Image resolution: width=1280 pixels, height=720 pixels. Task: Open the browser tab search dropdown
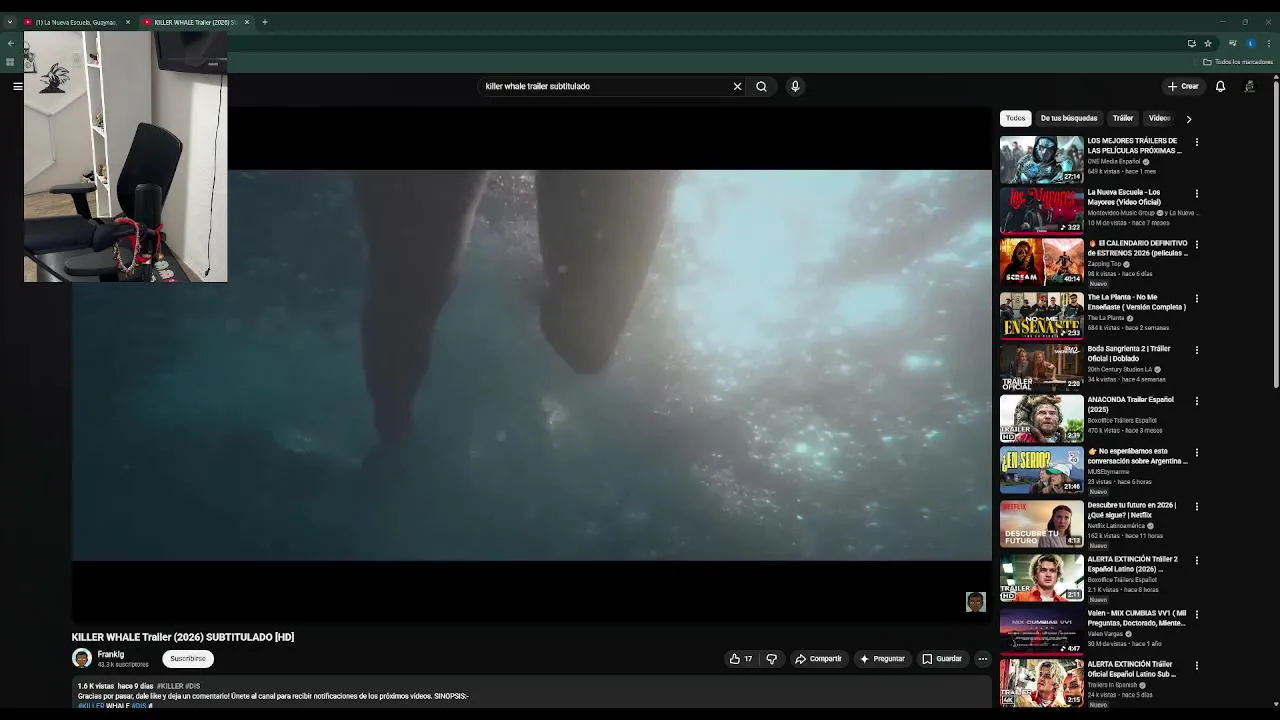pos(10,22)
